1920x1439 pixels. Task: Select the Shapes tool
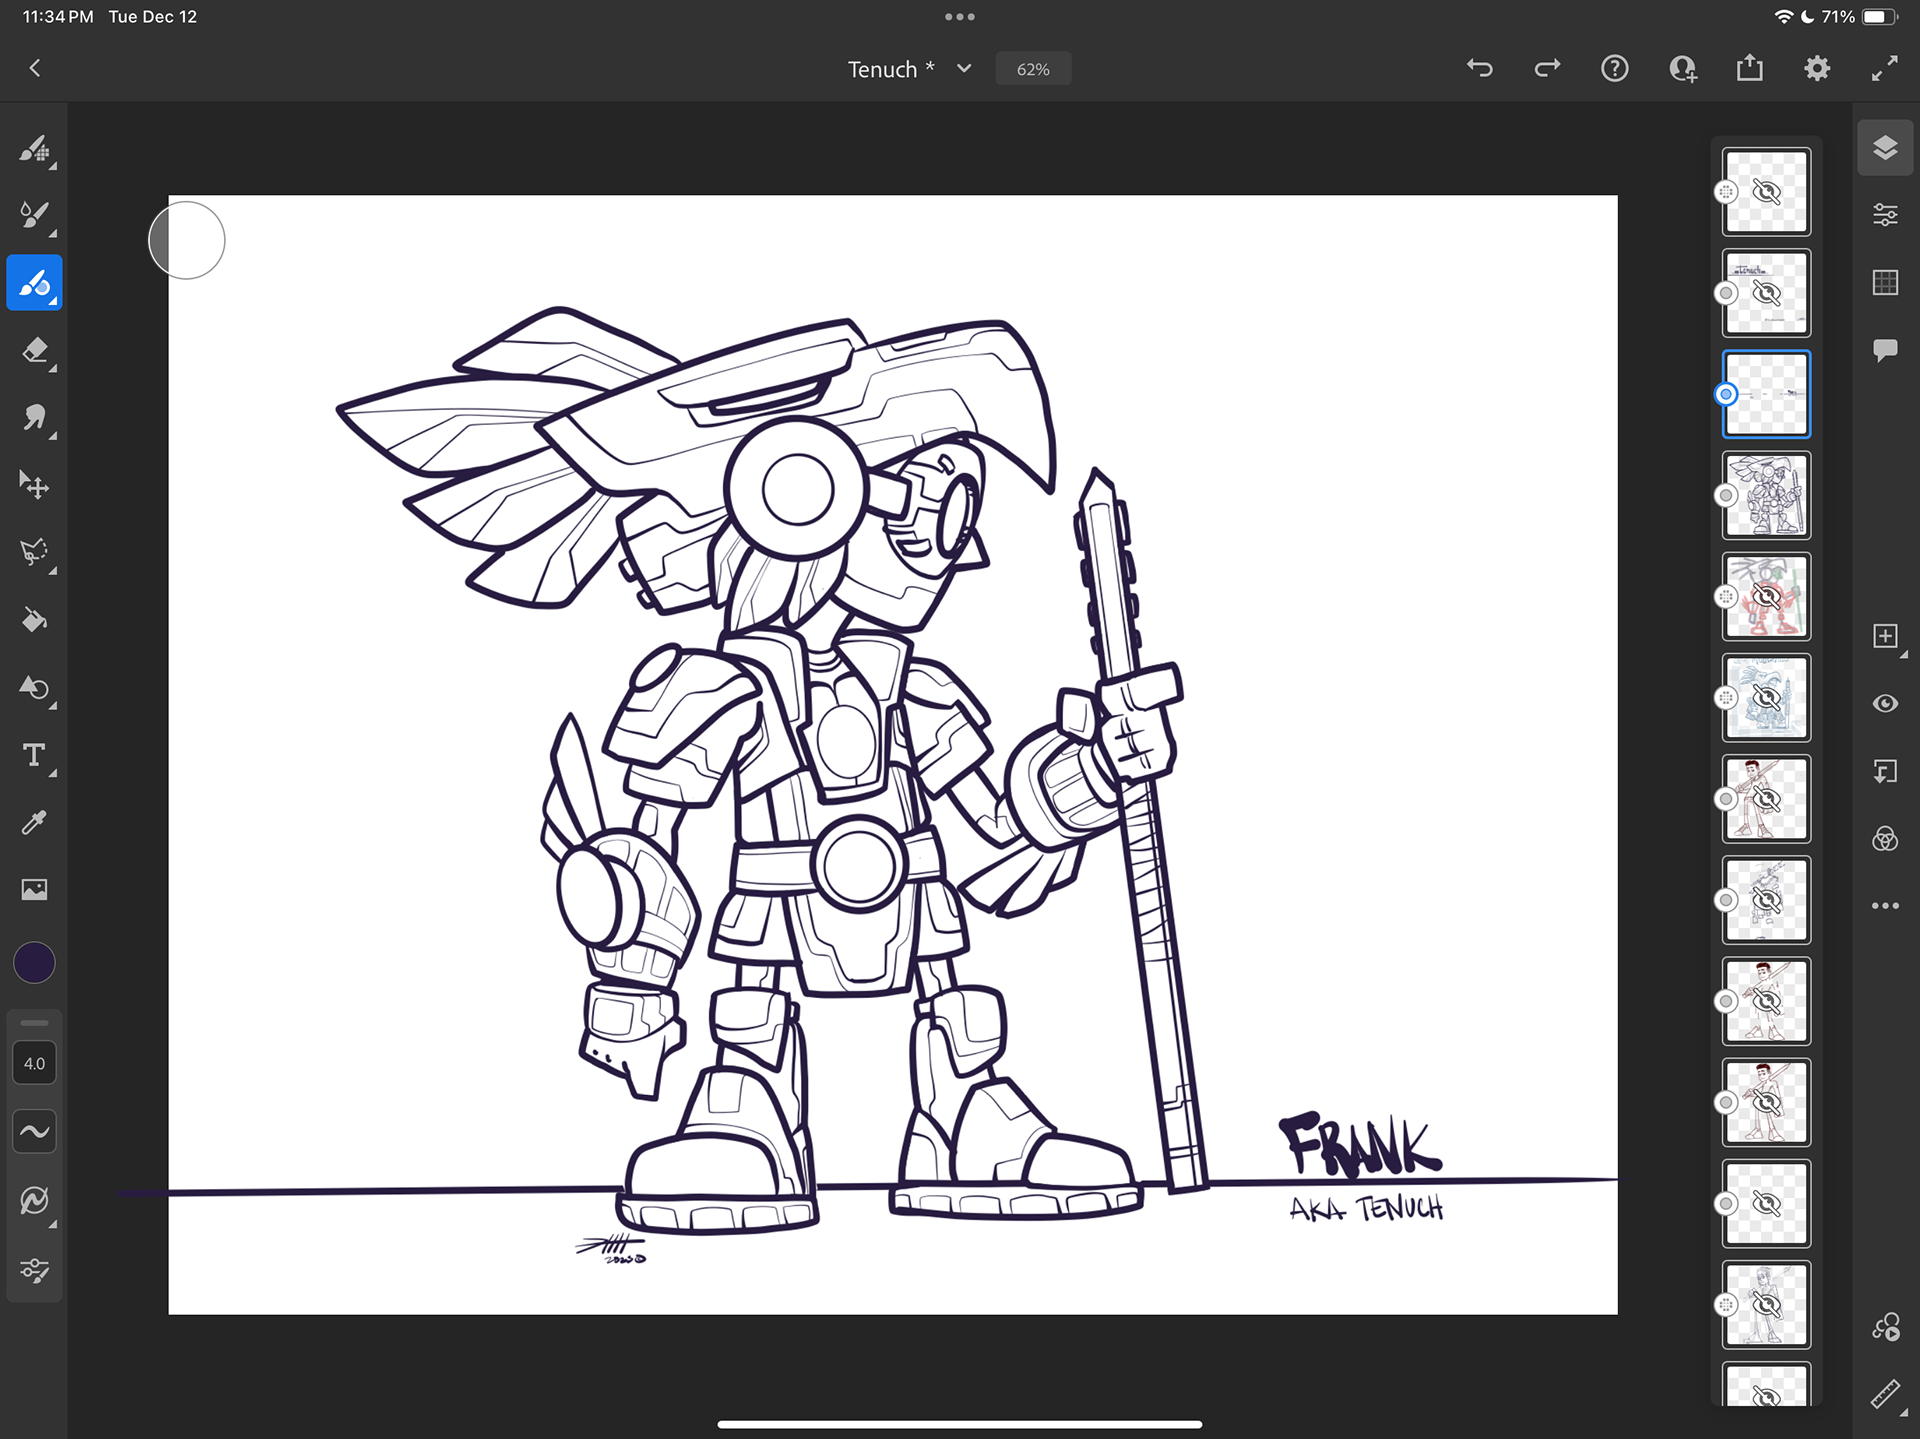(35, 688)
